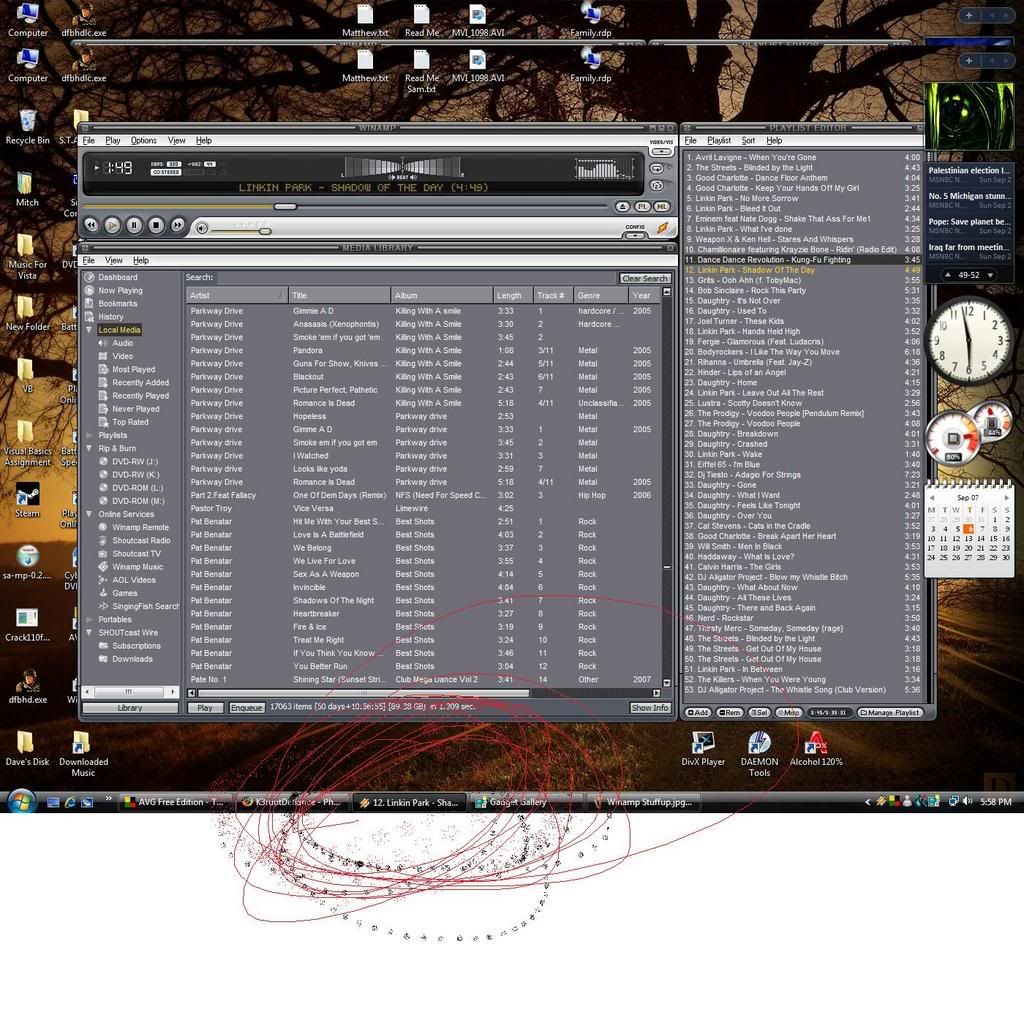This screenshot has width=1024, height=1012.
Task: Stop playback with Winamp's stop button
Action: [x=155, y=225]
